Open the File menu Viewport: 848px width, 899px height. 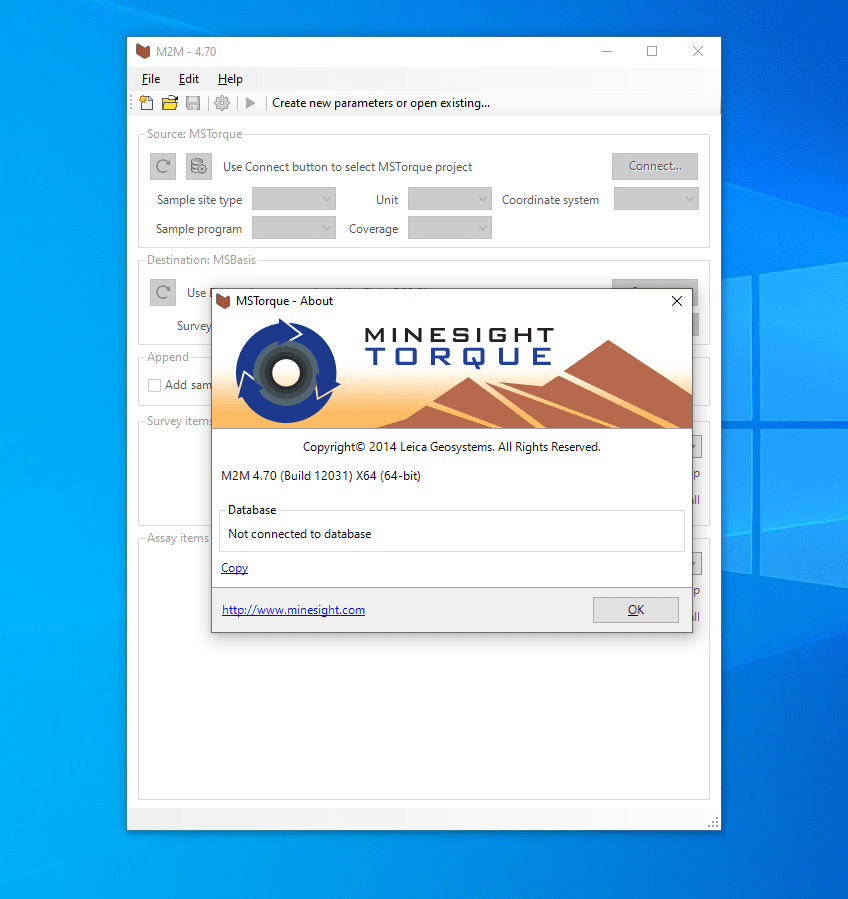coord(151,79)
